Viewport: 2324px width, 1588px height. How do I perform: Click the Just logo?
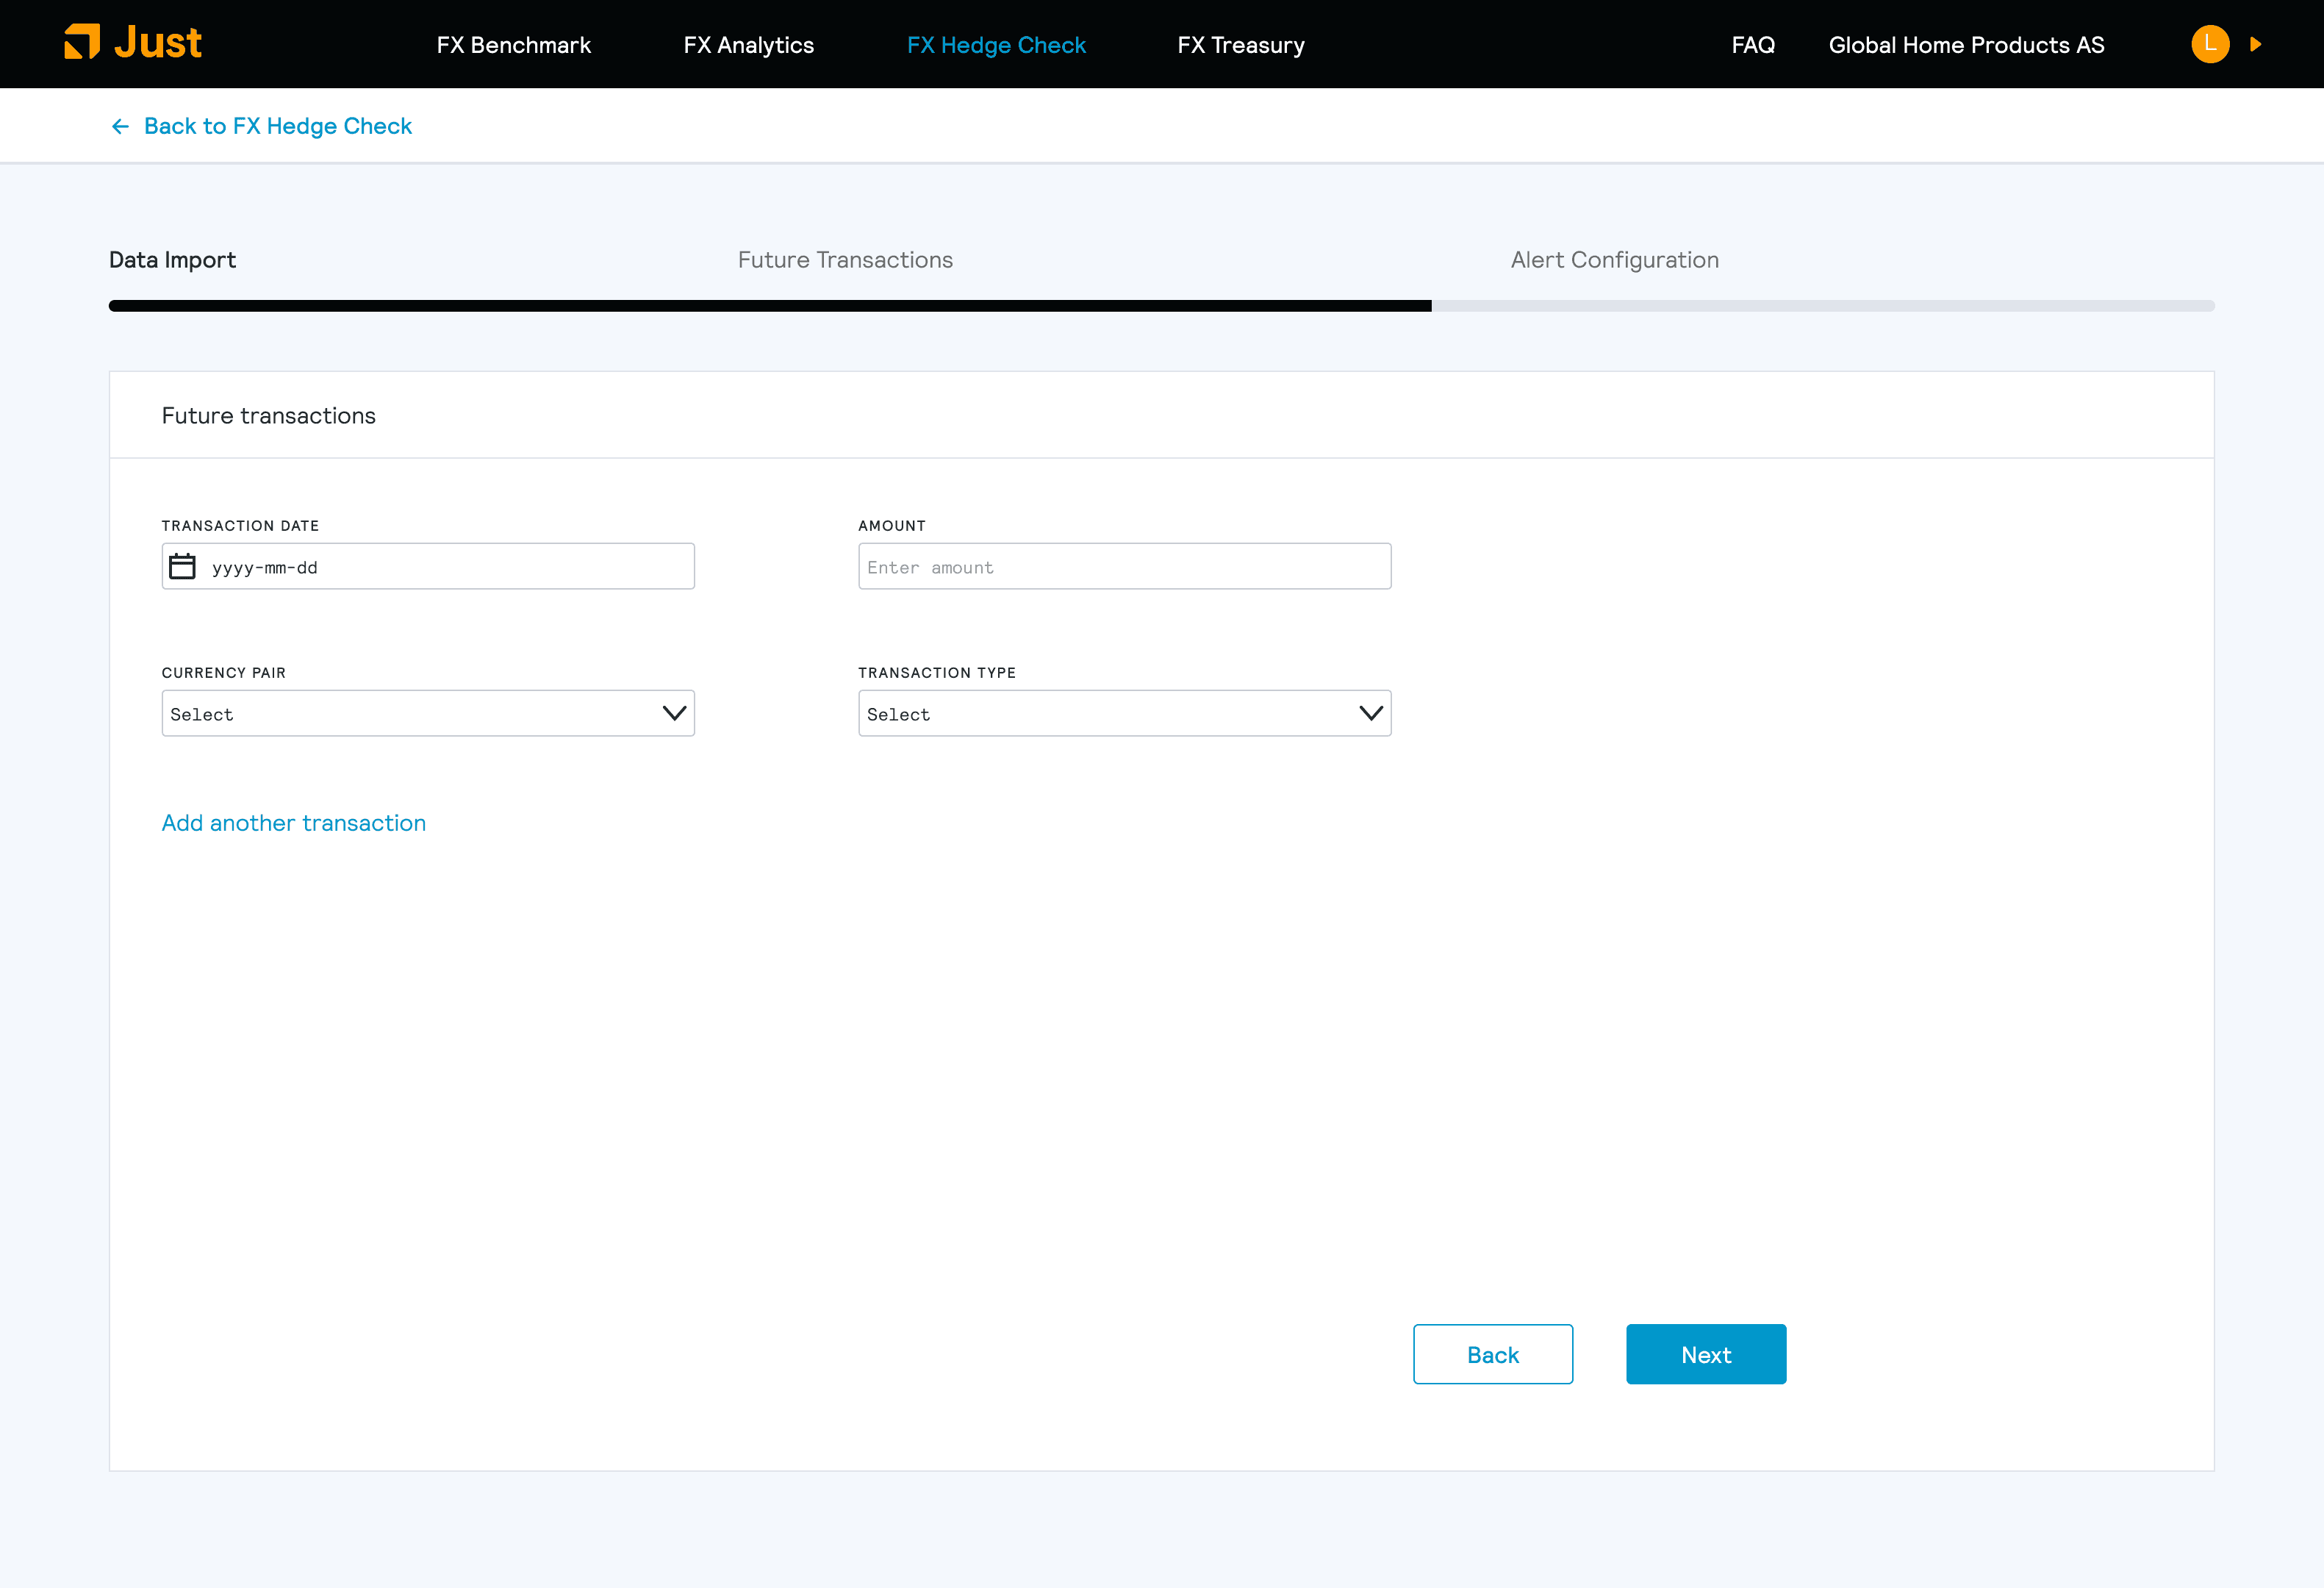point(133,43)
